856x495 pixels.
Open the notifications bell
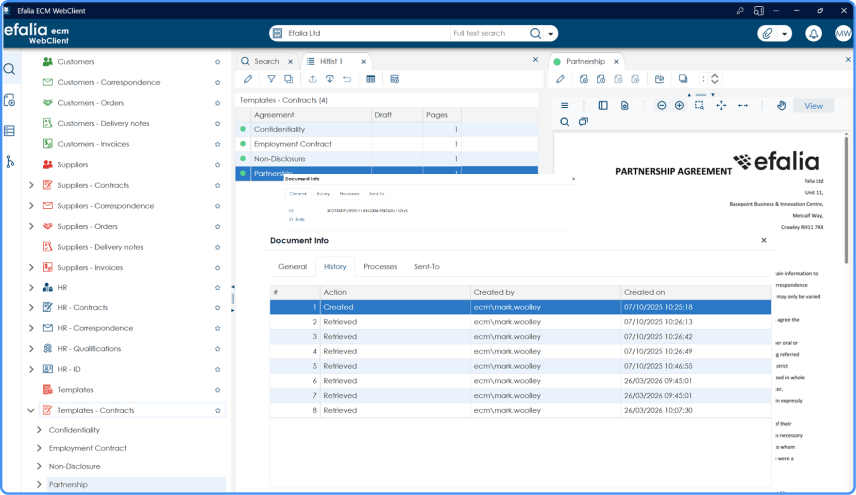813,33
